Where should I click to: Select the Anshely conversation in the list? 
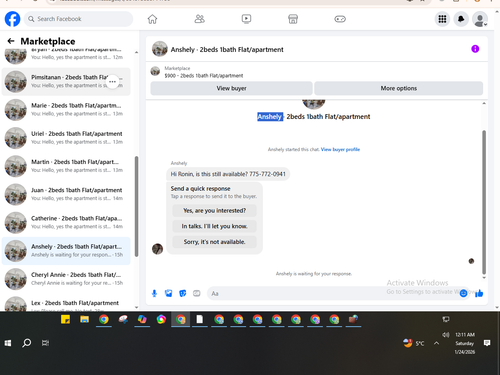point(66,251)
